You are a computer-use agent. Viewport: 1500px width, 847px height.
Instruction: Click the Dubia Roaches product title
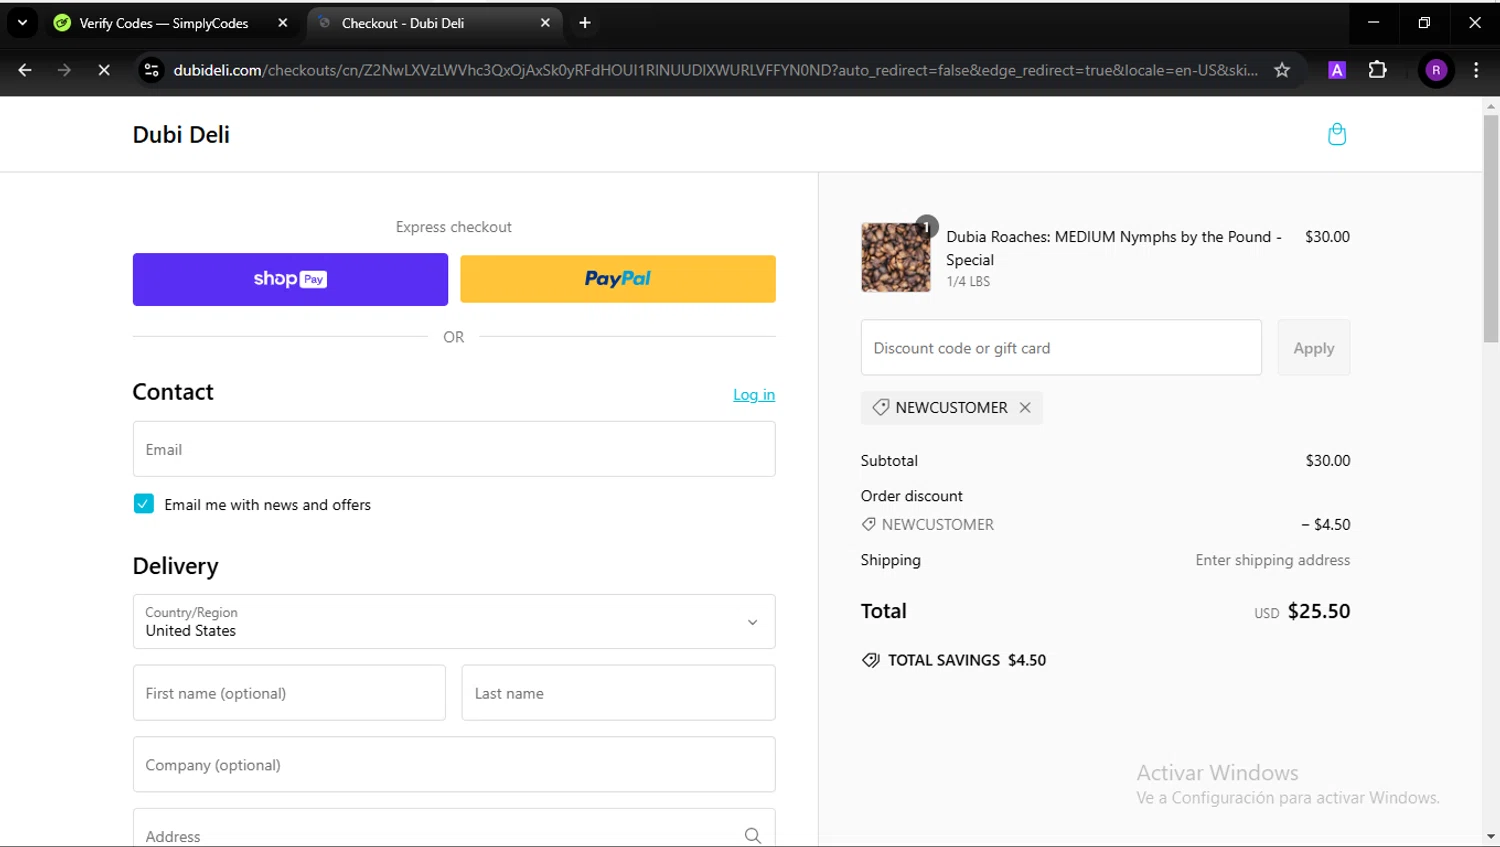pyautogui.click(x=1113, y=248)
